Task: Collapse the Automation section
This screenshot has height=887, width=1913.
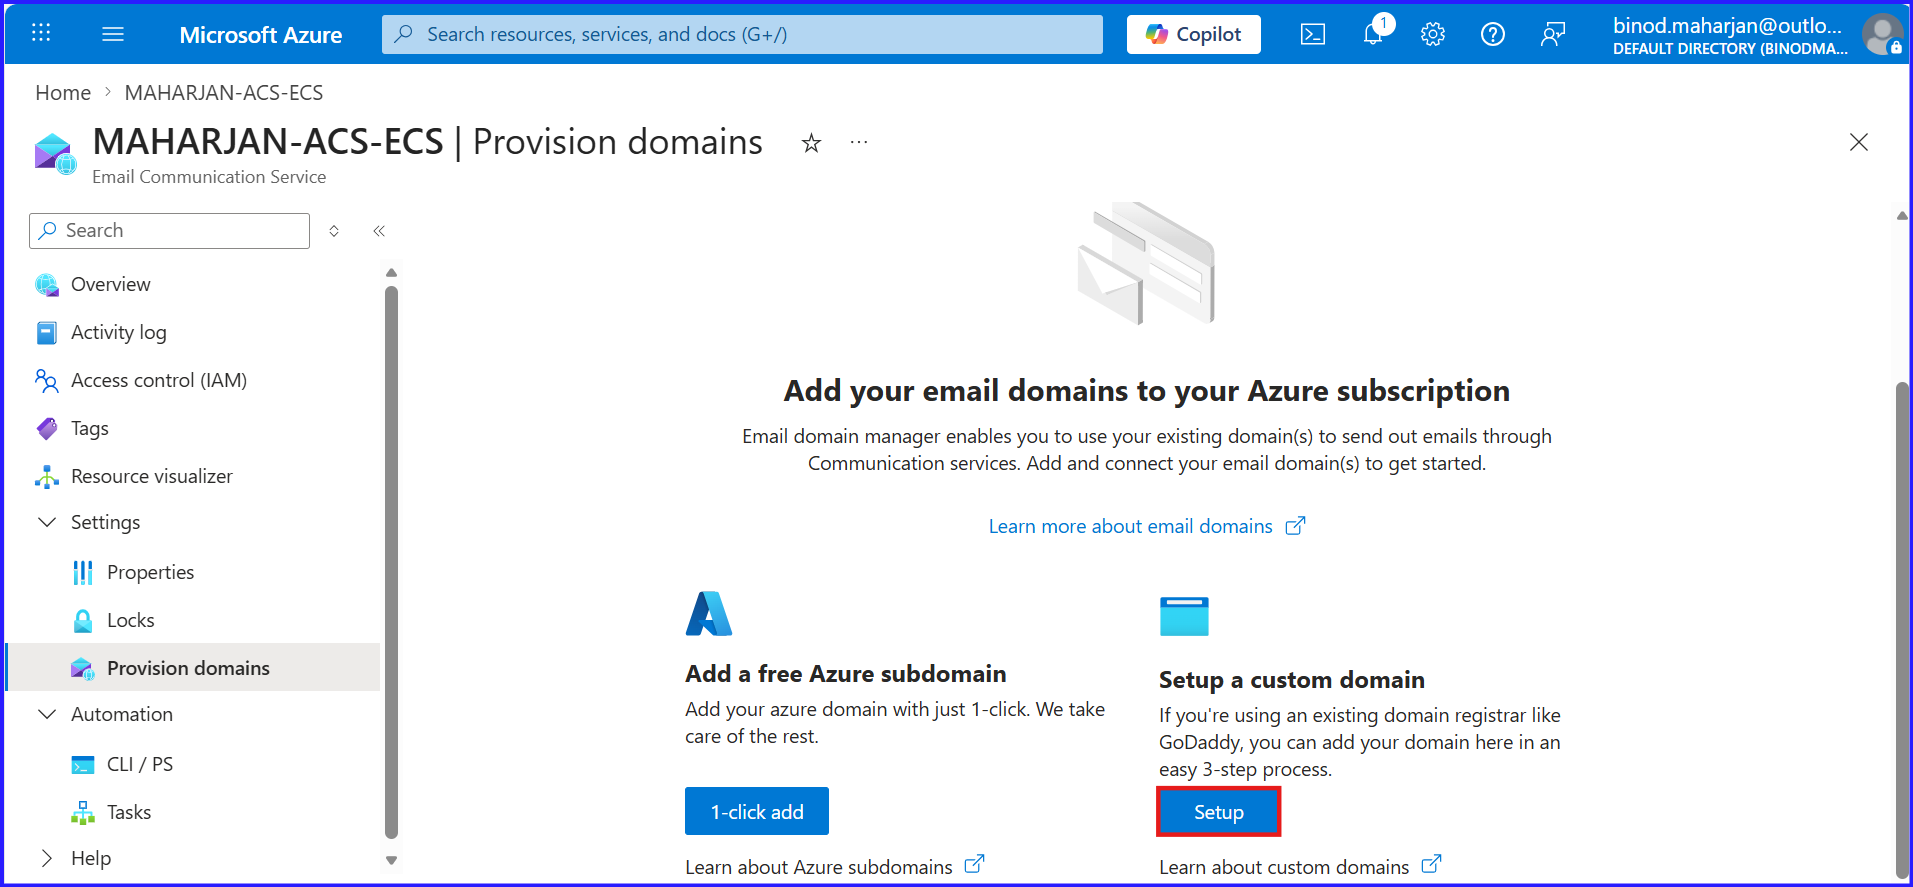Action: 47,714
